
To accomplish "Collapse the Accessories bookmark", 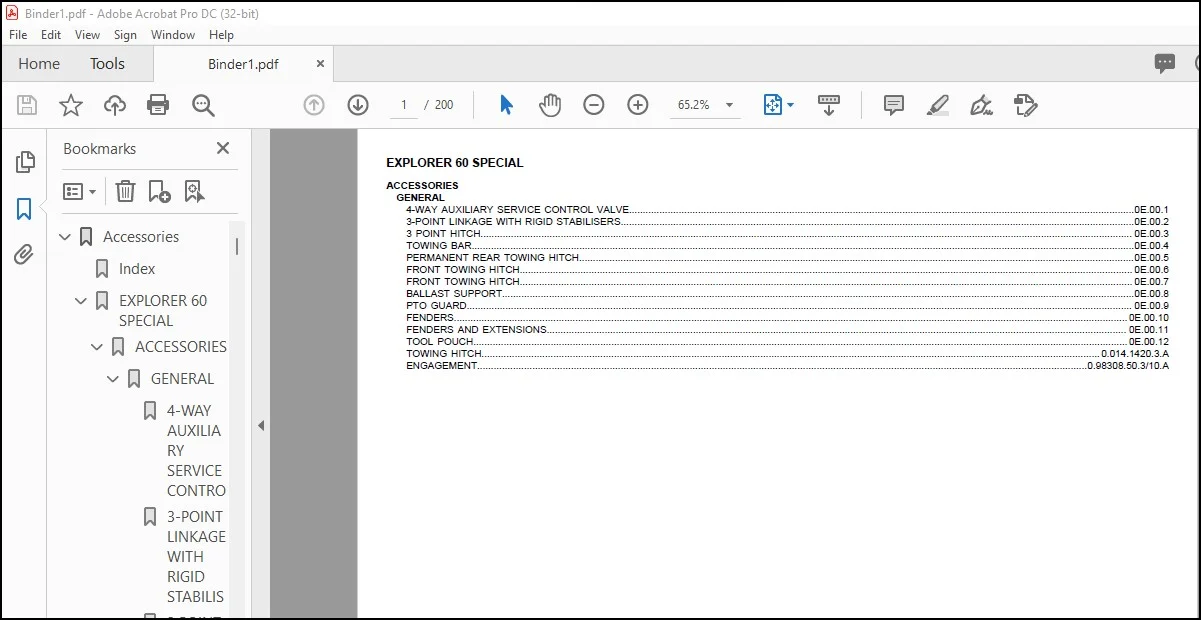I will [65, 237].
